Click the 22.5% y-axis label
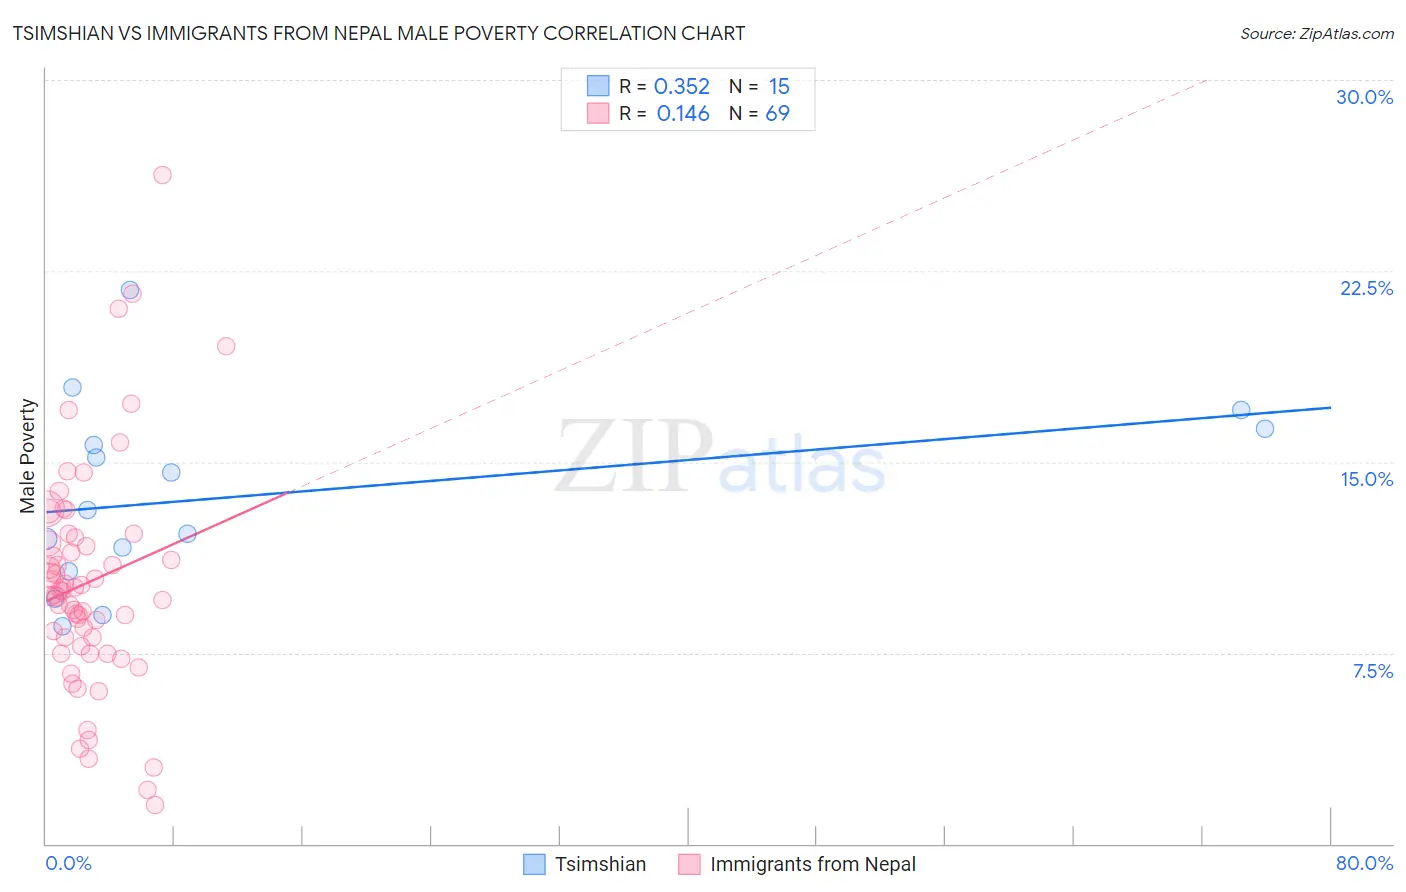 click(x=1366, y=288)
